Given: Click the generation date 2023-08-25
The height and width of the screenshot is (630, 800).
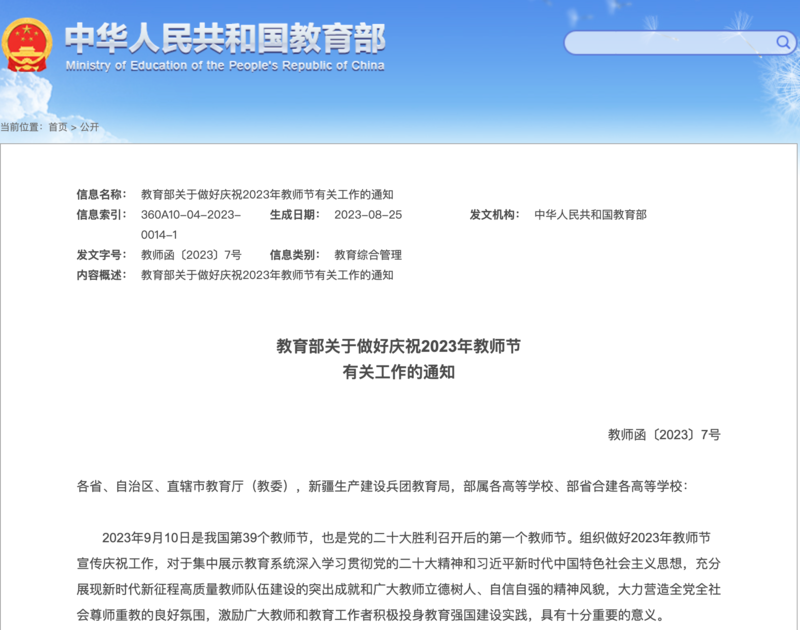Looking at the screenshot, I should (368, 215).
